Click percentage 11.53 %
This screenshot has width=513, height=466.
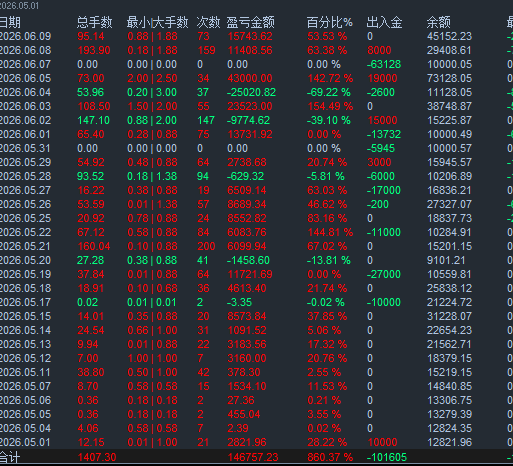coord(327,386)
